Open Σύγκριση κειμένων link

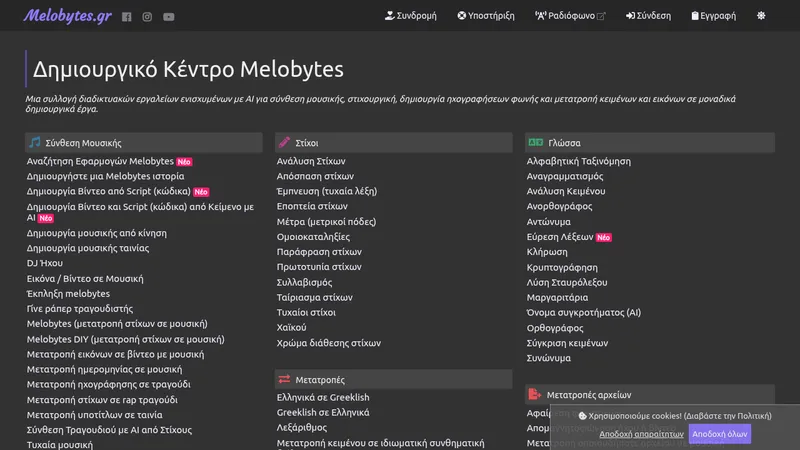click(567, 343)
